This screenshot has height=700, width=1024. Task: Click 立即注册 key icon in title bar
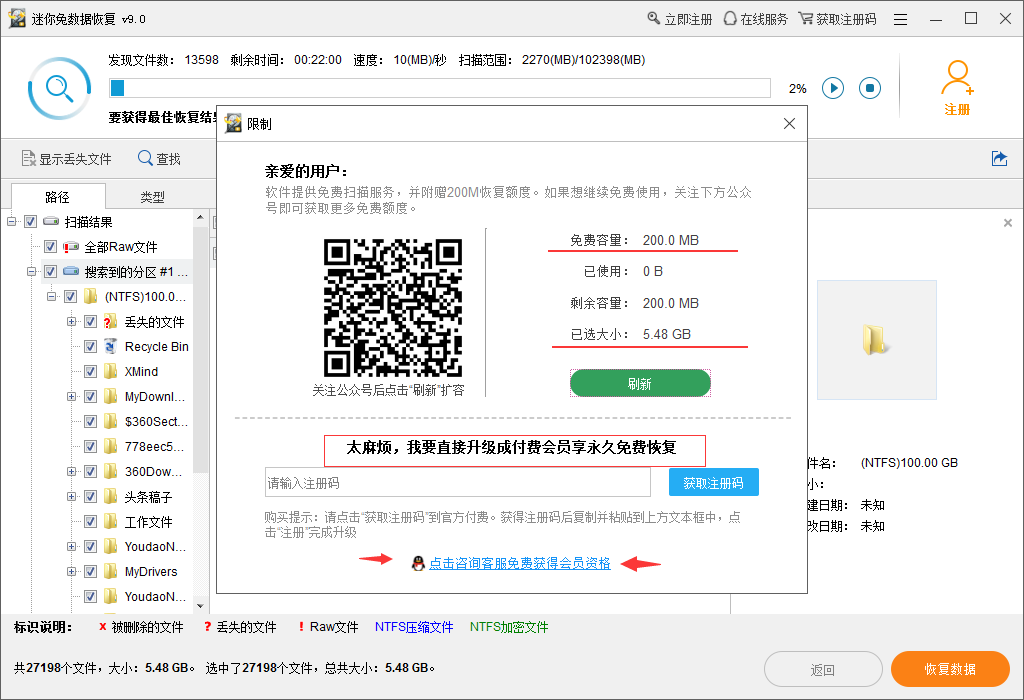[654, 18]
